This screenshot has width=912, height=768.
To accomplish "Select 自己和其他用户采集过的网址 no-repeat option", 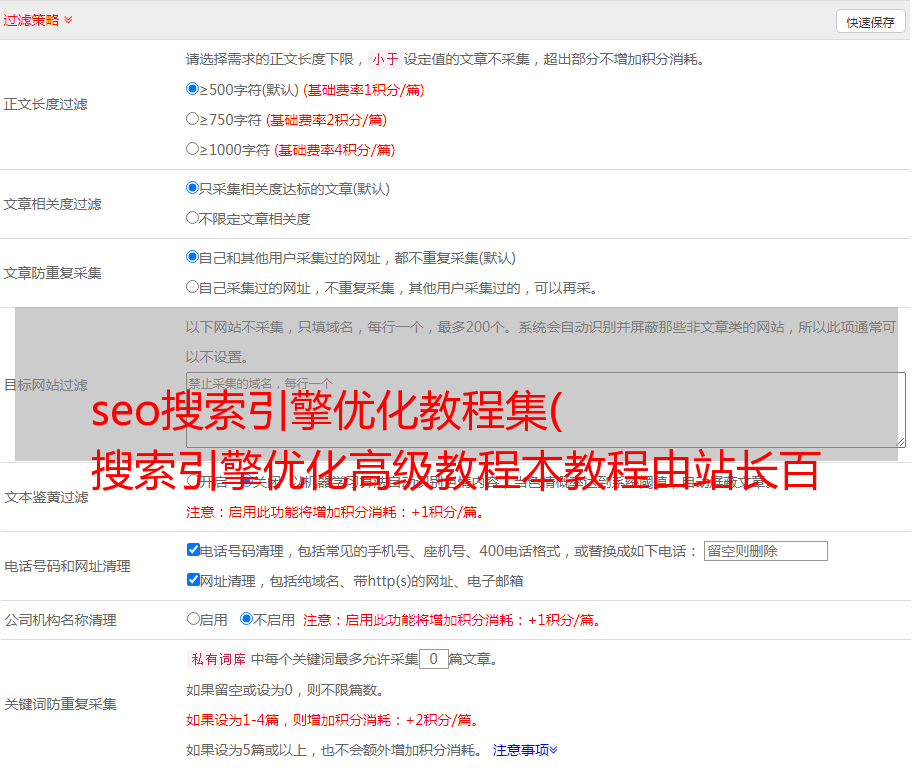I will (193, 257).
